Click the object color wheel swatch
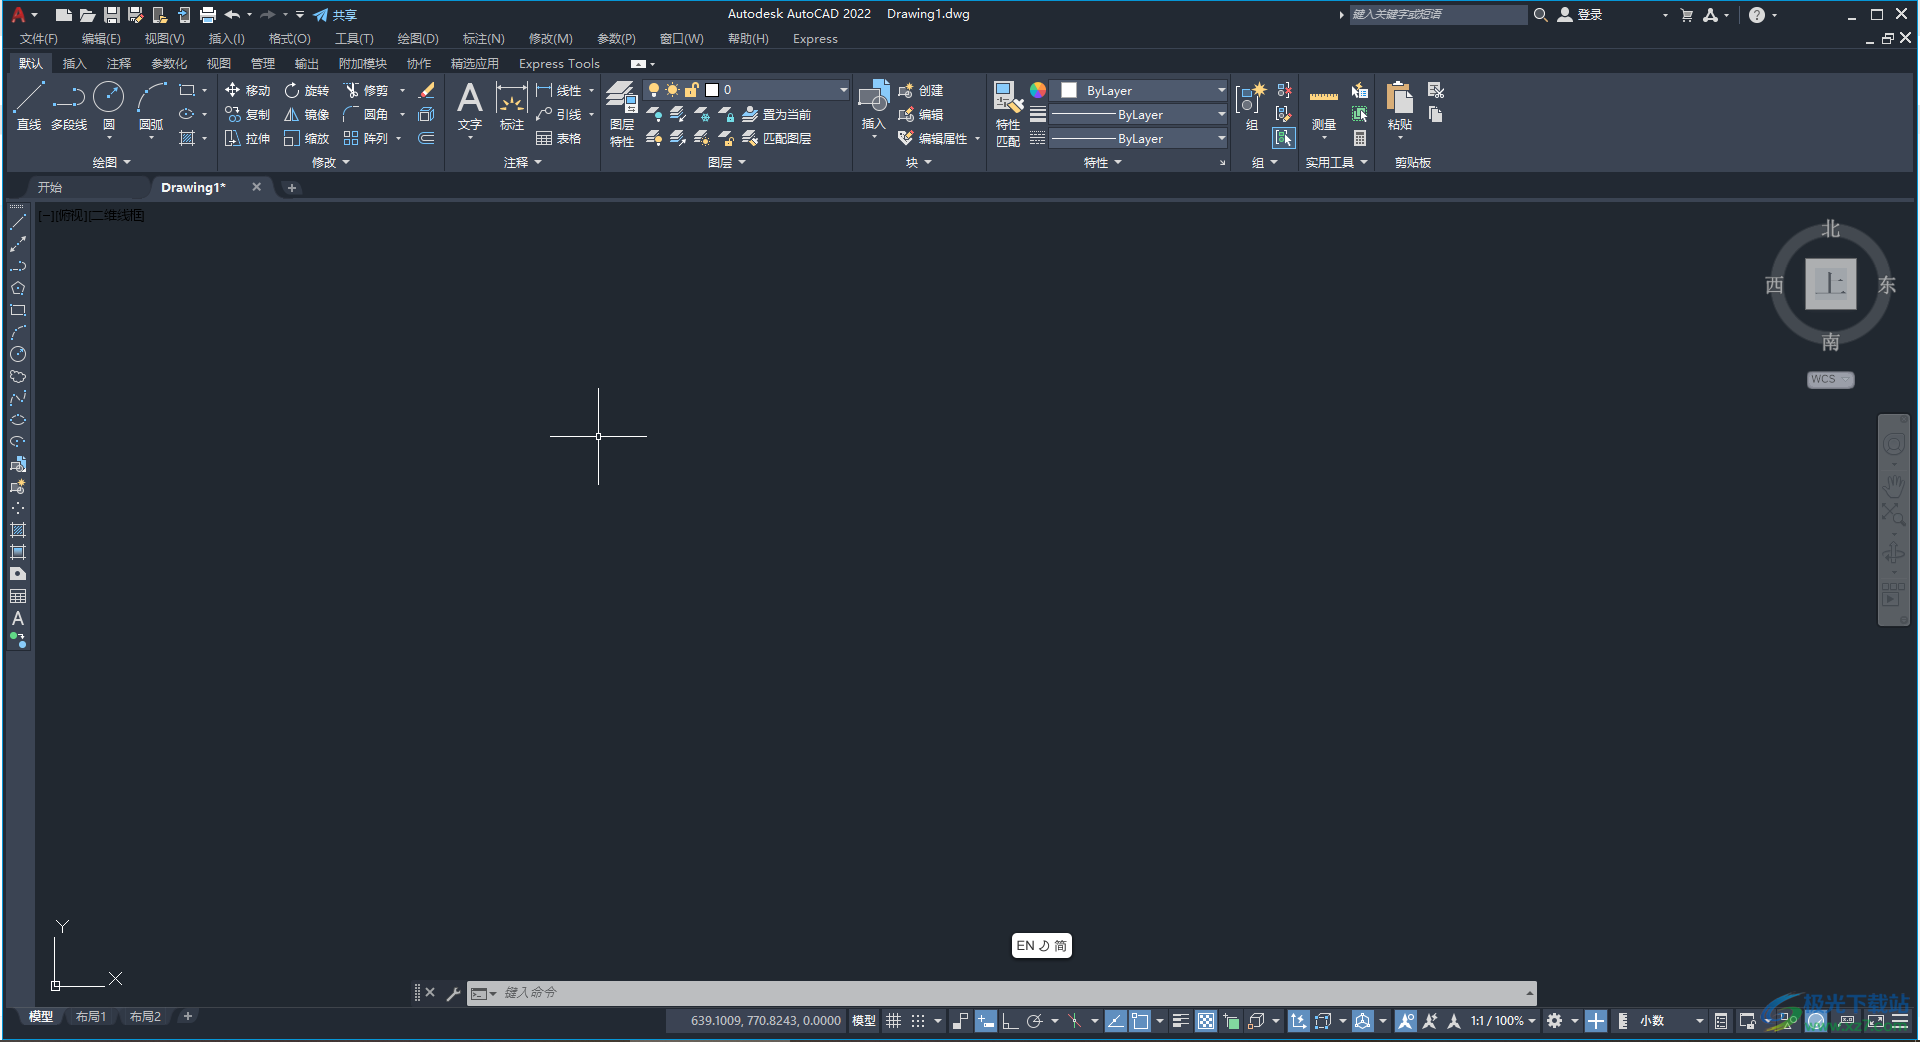Screen dimensions: 1920x1042 click(1038, 90)
